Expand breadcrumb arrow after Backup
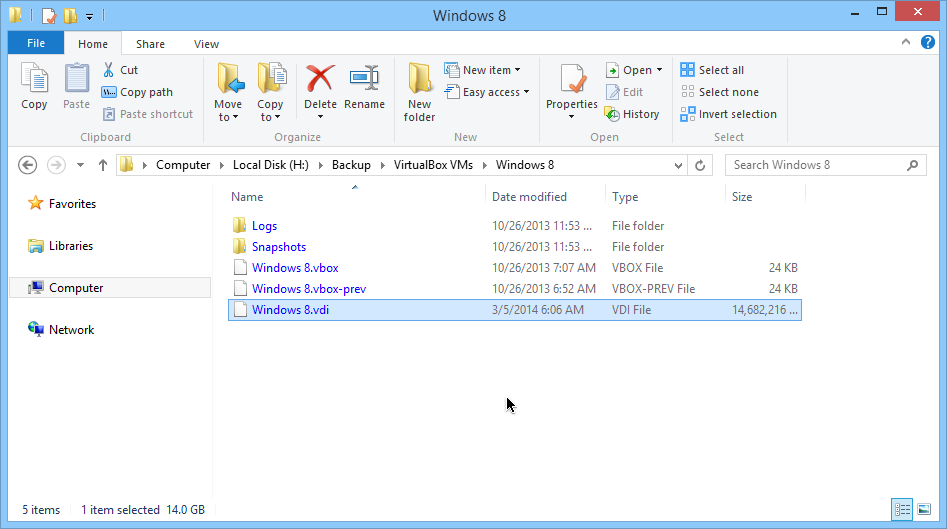947x529 pixels. [x=382, y=165]
